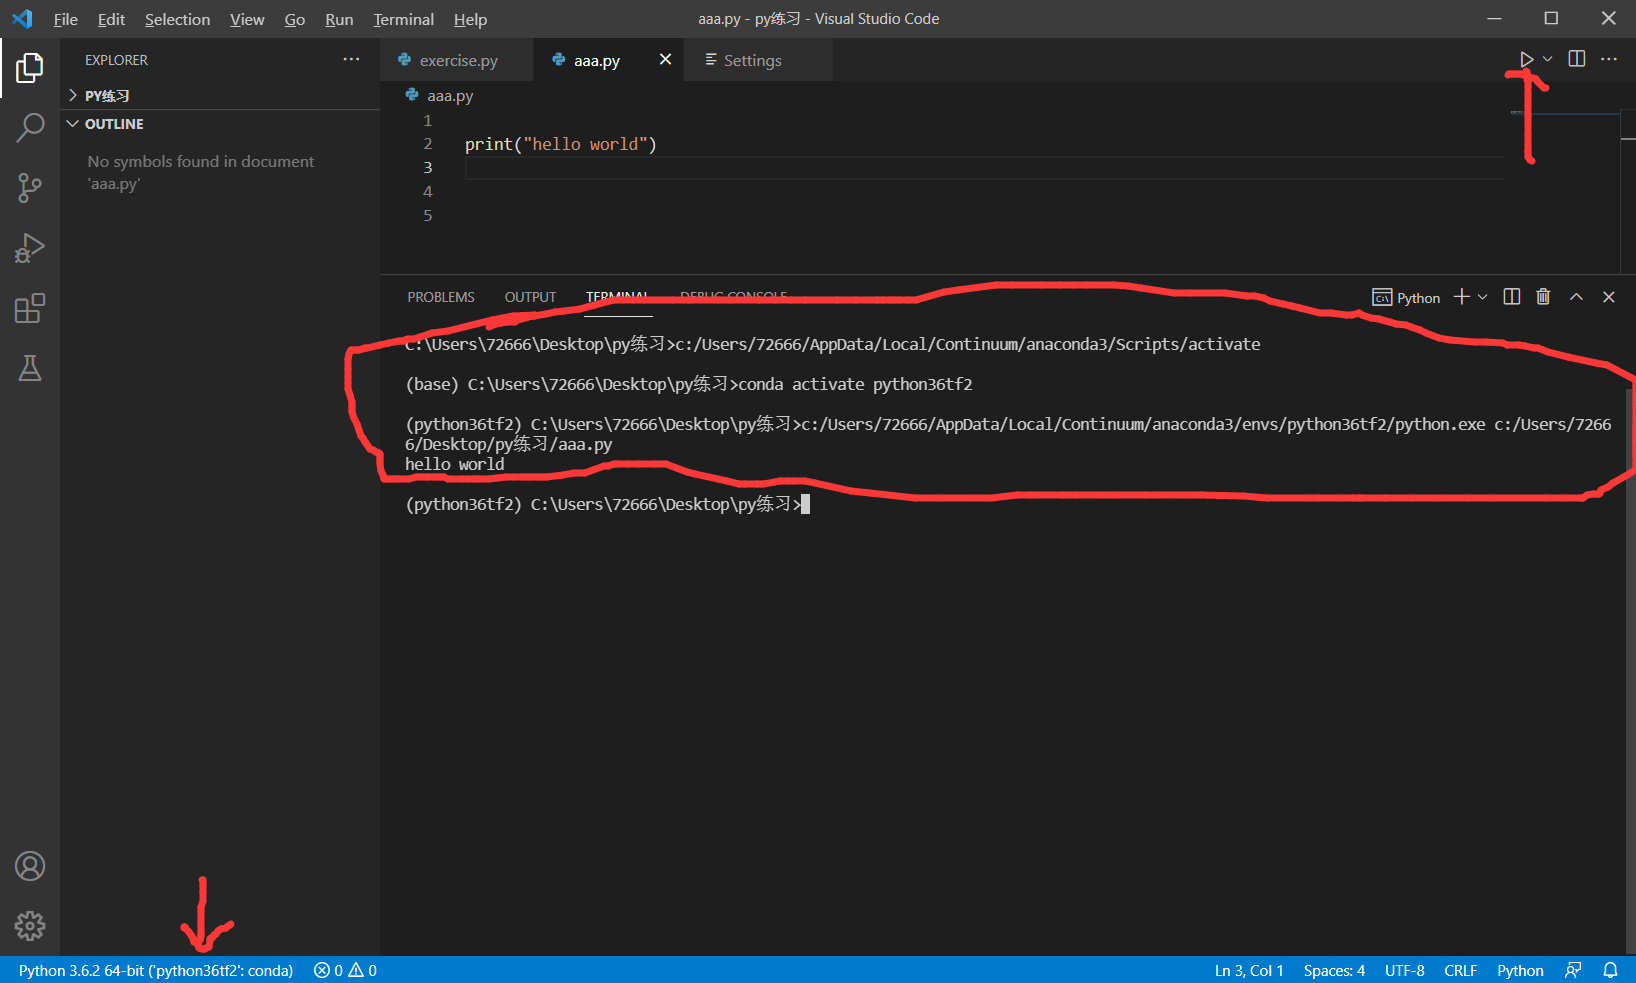Image resolution: width=1636 pixels, height=983 pixels.
Task: Switch to the PROBLEMS tab
Action: [x=440, y=296]
